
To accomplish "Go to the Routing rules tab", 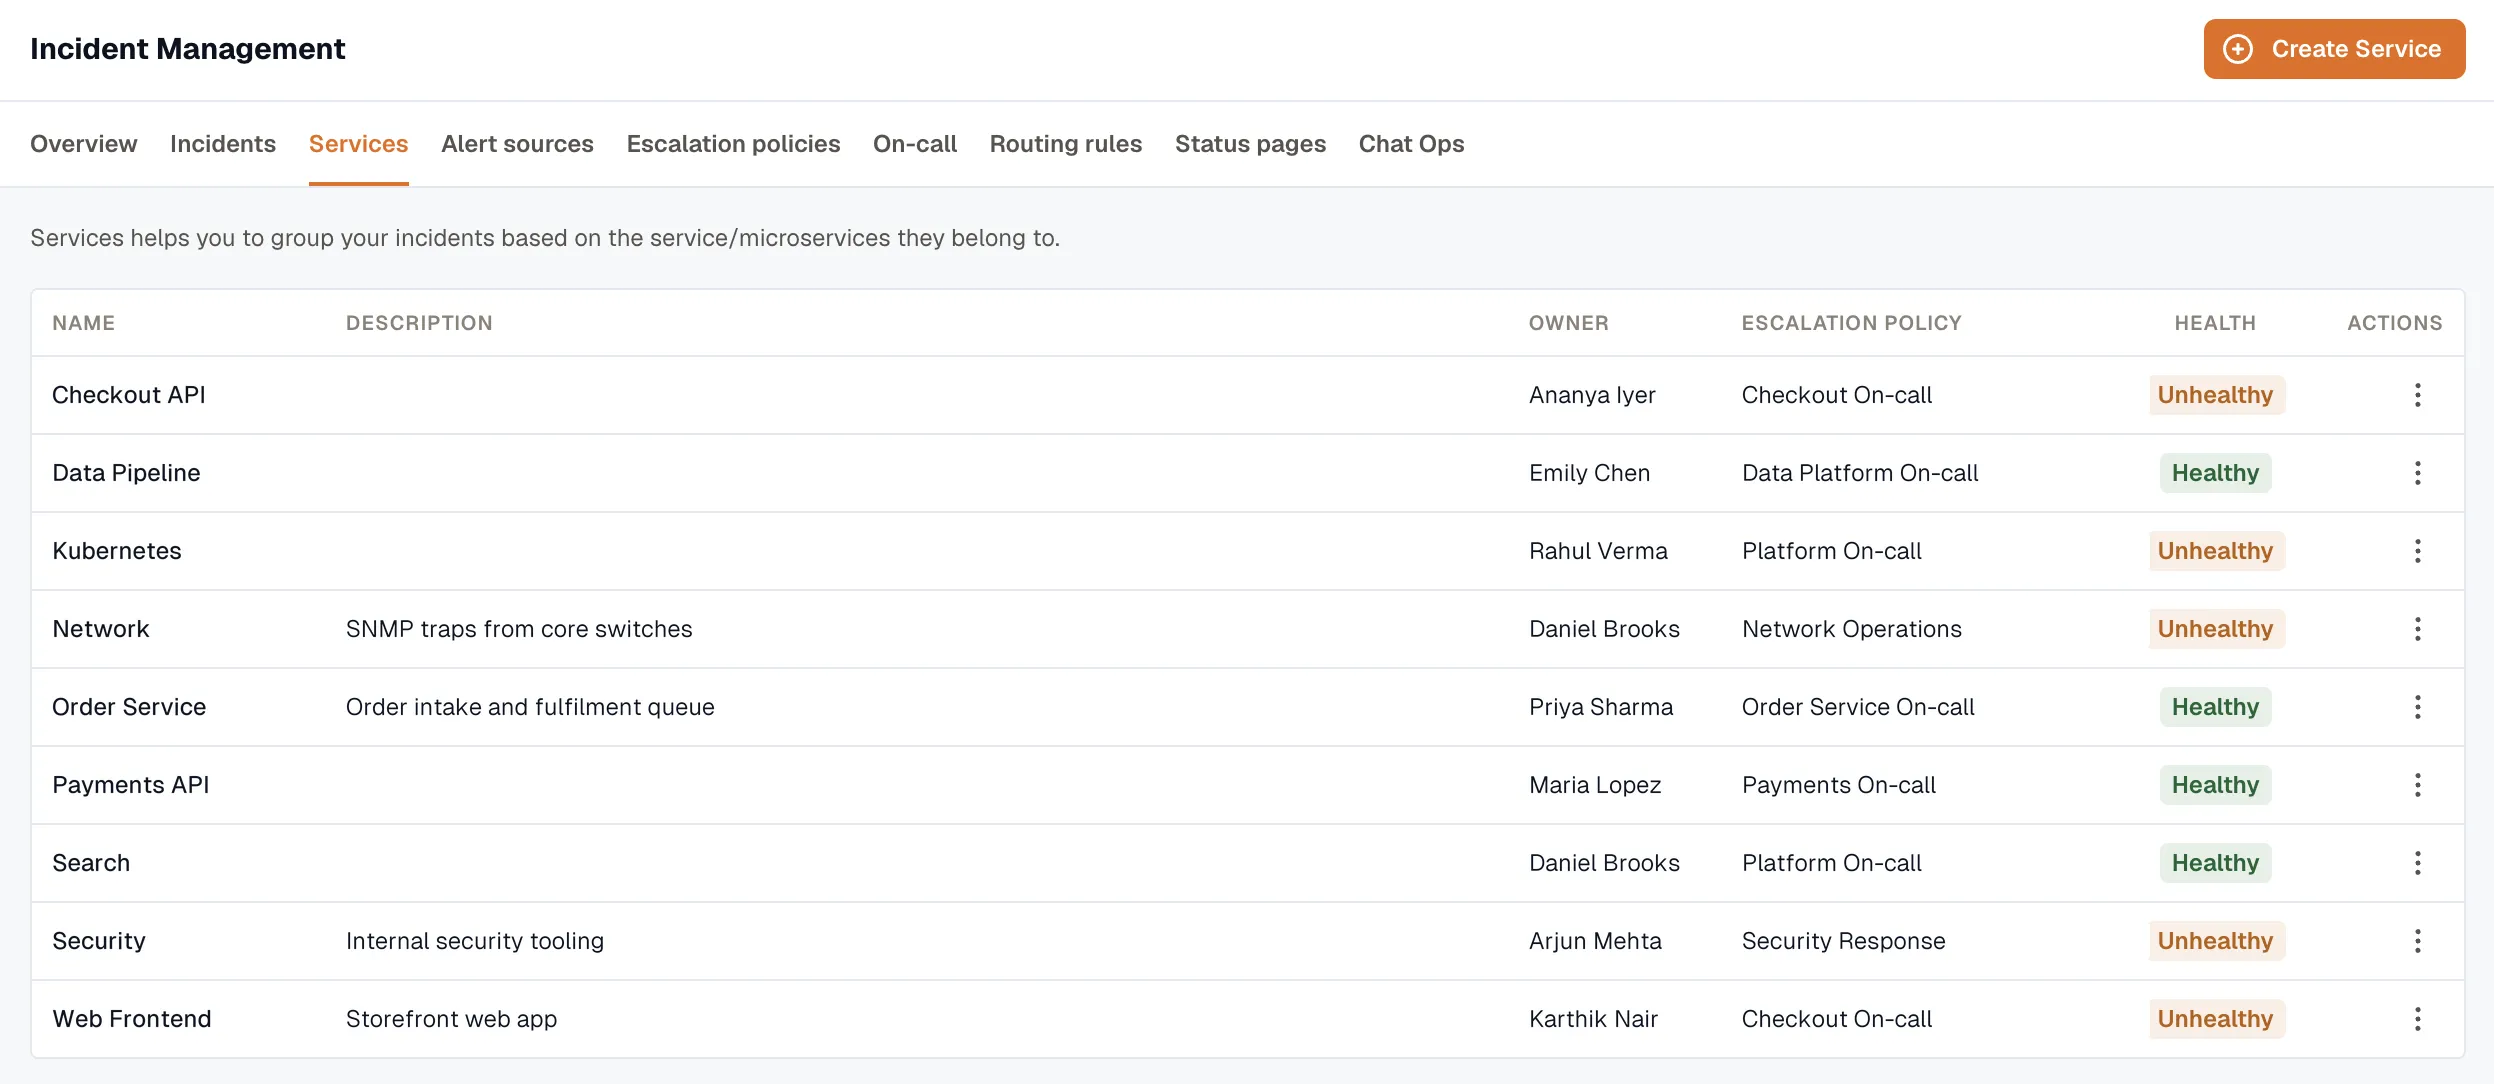I will tap(1066, 144).
